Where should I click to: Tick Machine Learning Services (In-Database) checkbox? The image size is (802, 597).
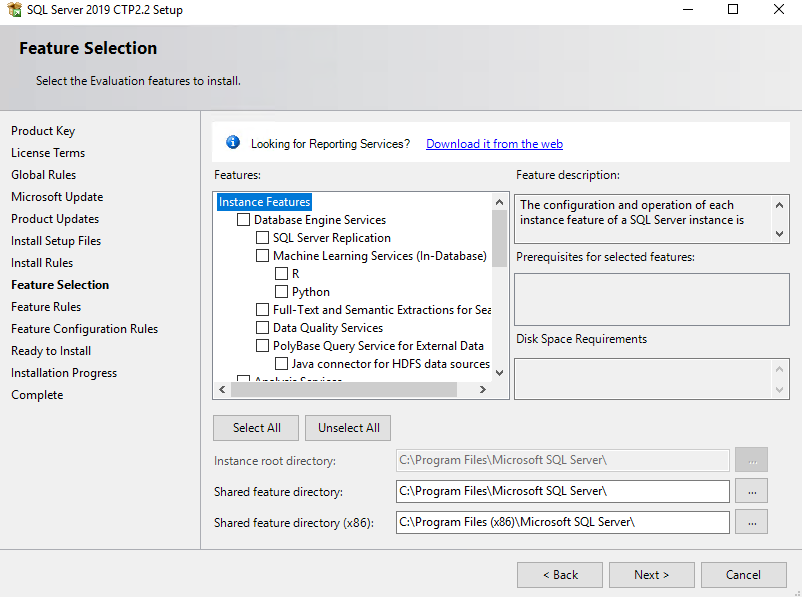[262, 256]
